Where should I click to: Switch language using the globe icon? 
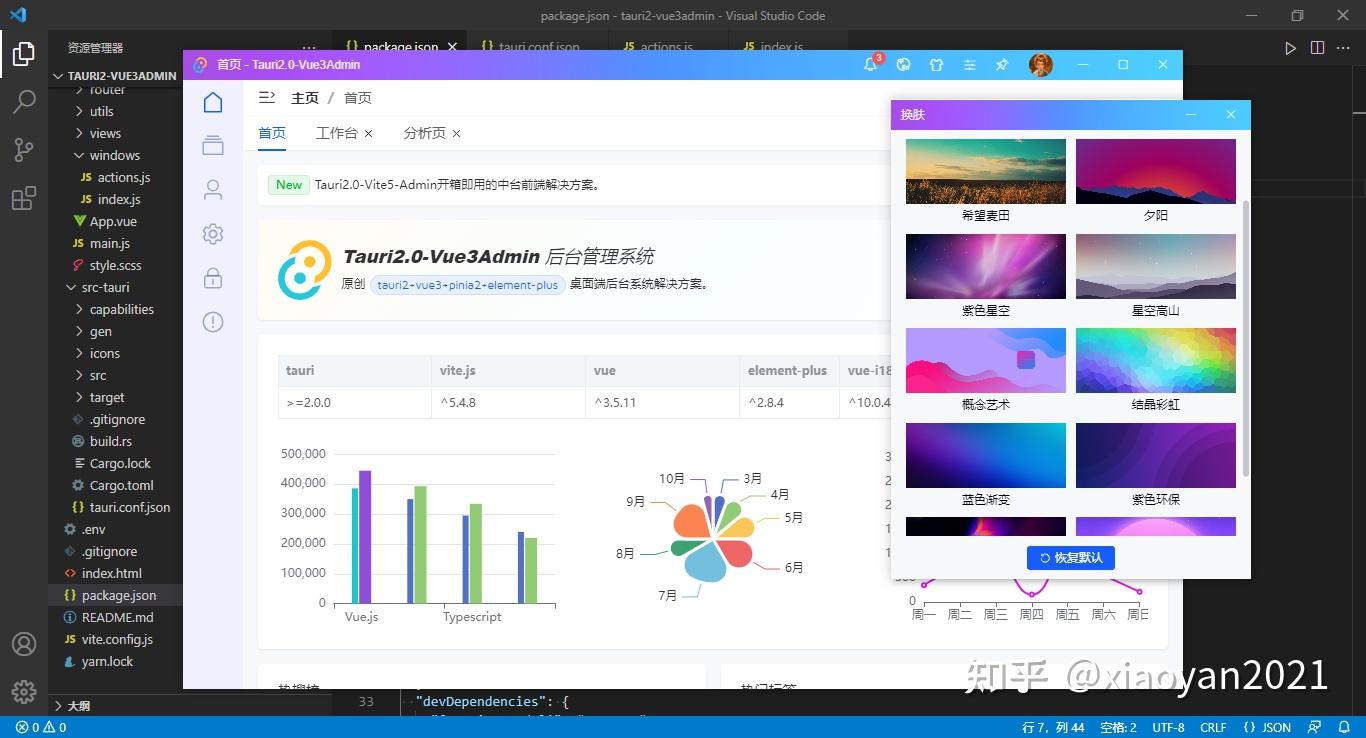903,64
